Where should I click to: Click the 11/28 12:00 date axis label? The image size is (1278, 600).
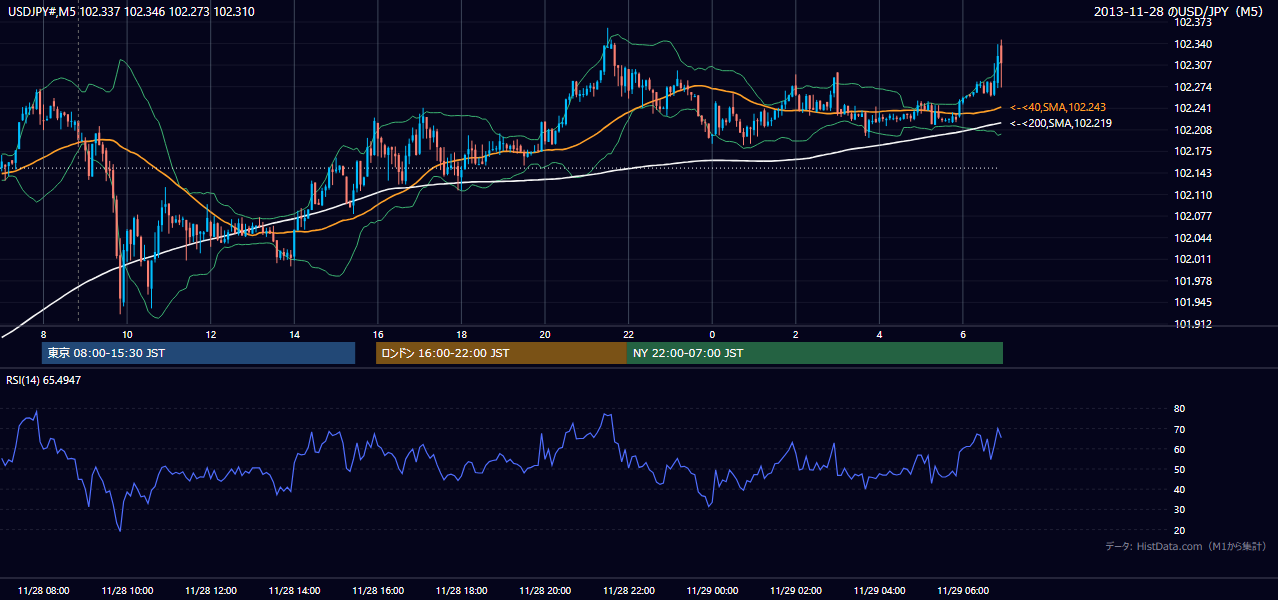coord(210,591)
